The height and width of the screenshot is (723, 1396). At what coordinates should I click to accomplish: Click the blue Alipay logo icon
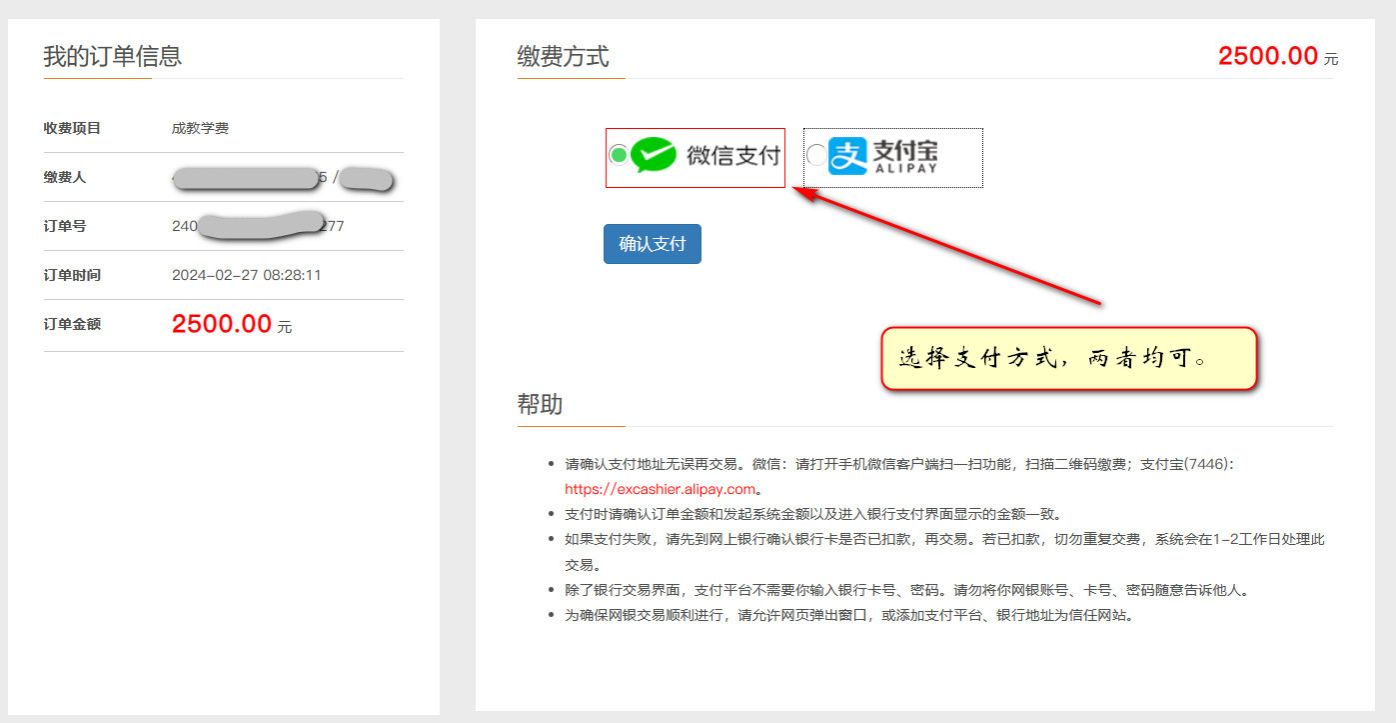848,156
